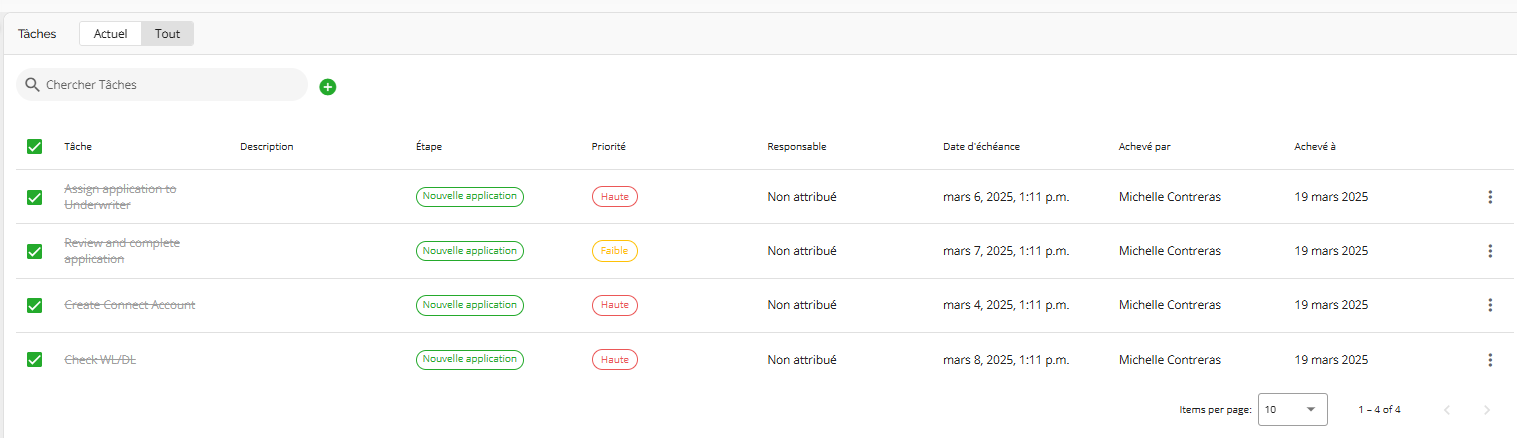This screenshot has height=438, width=1517.
Task: Click the Faible priority badge
Action: click(614, 251)
